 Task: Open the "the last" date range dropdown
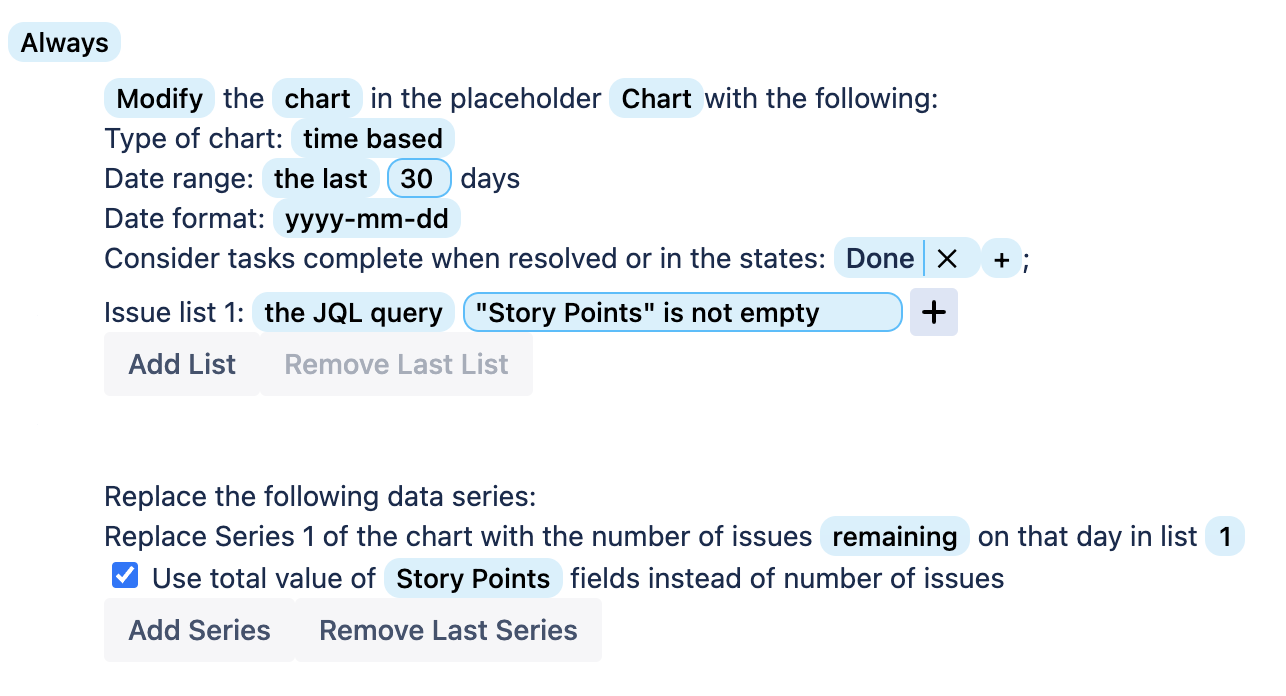coord(320,178)
